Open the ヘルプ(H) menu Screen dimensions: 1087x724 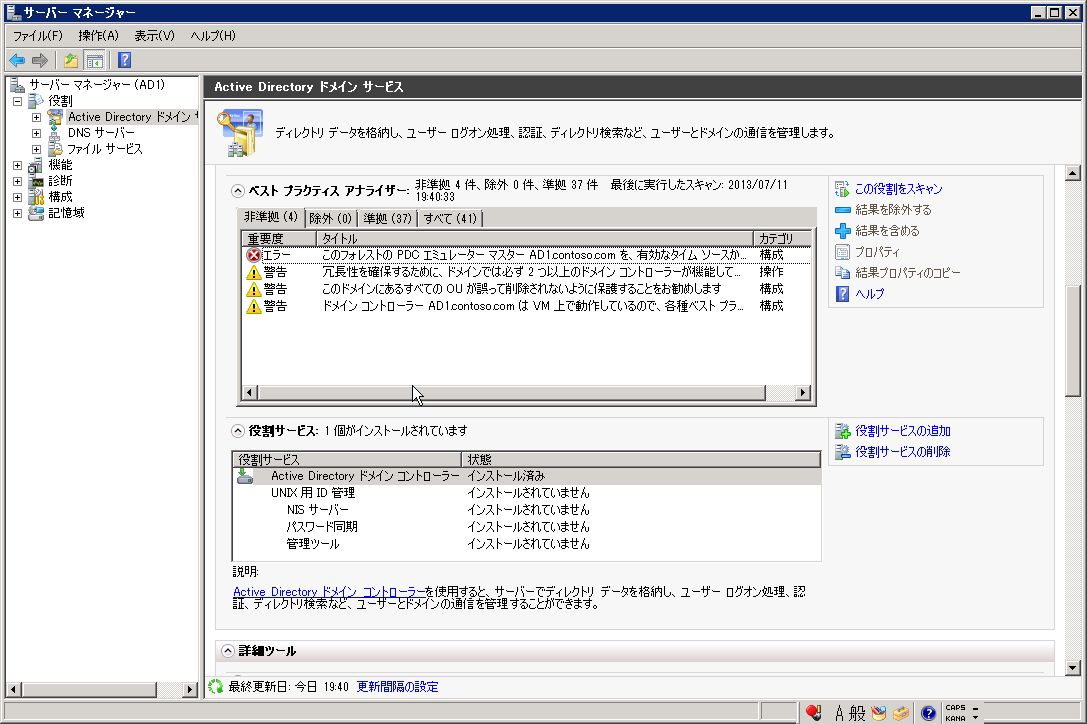pyautogui.click(x=213, y=35)
